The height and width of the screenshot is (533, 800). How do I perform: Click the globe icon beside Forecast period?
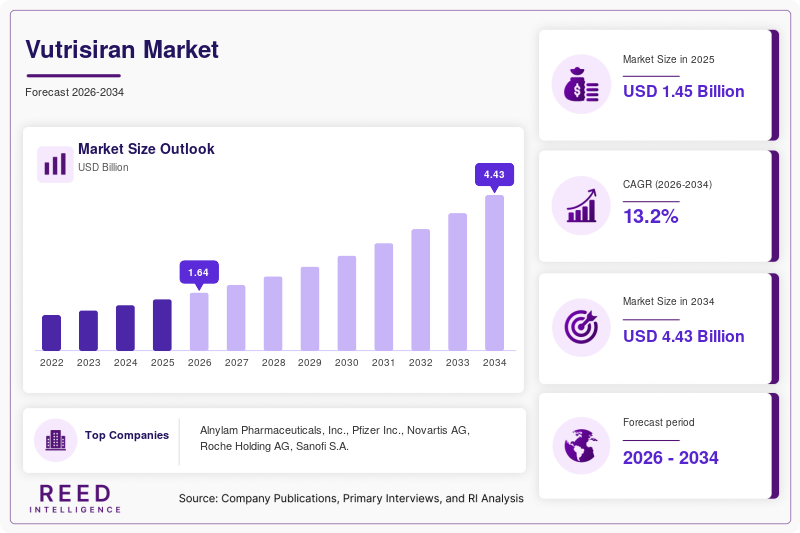pyautogui.click(x=581, y=446)
